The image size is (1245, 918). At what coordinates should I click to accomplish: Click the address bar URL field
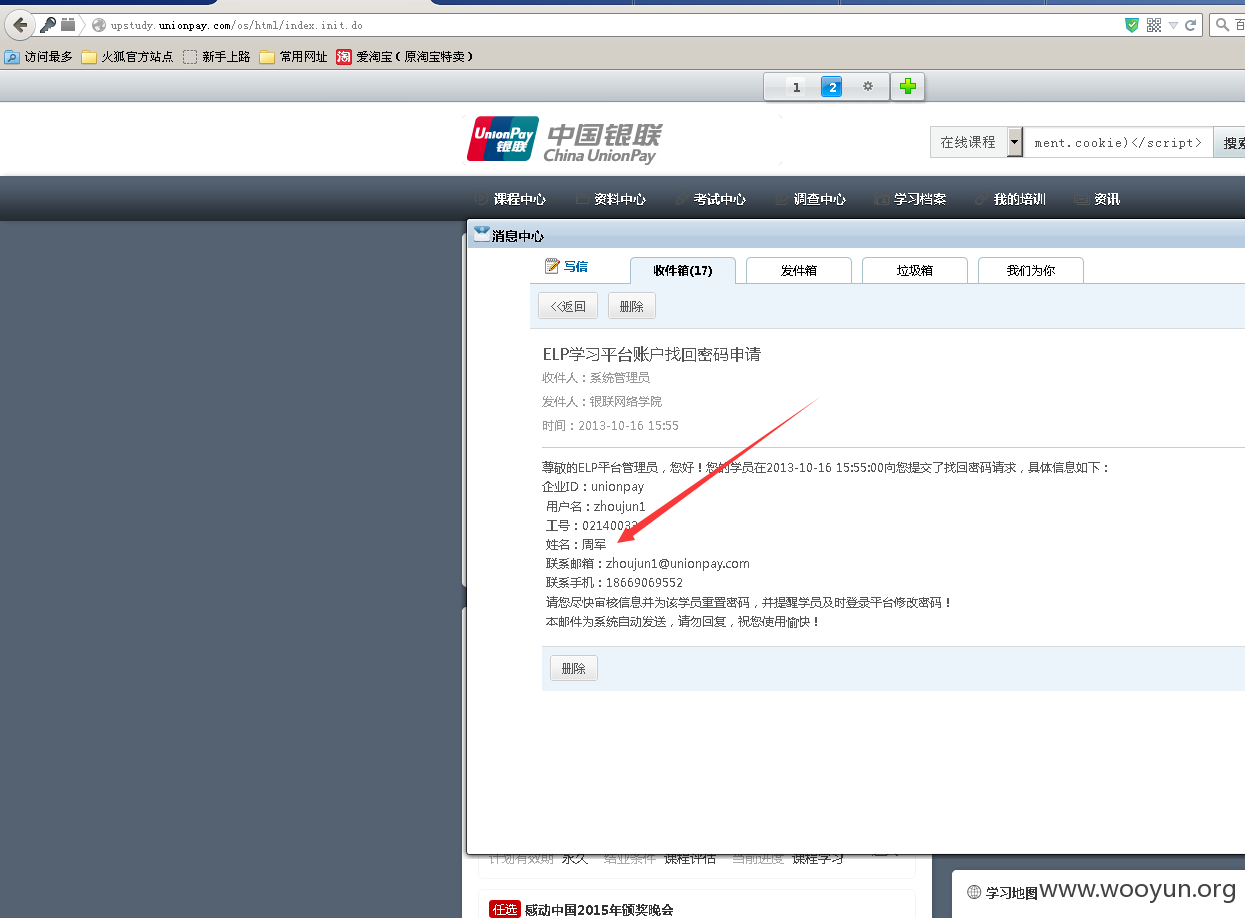[x=600, y=25]
